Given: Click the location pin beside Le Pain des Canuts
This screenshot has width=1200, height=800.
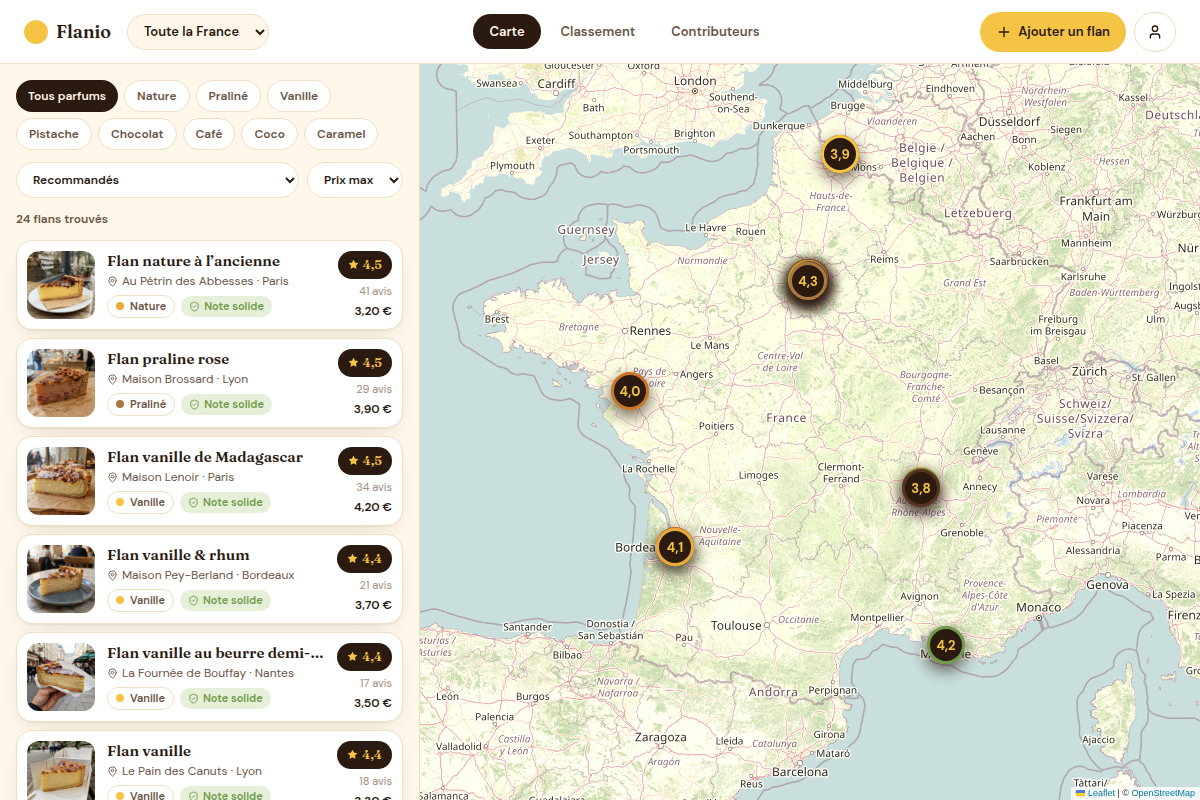Looking at the screenshot, I should click(113, 772).
